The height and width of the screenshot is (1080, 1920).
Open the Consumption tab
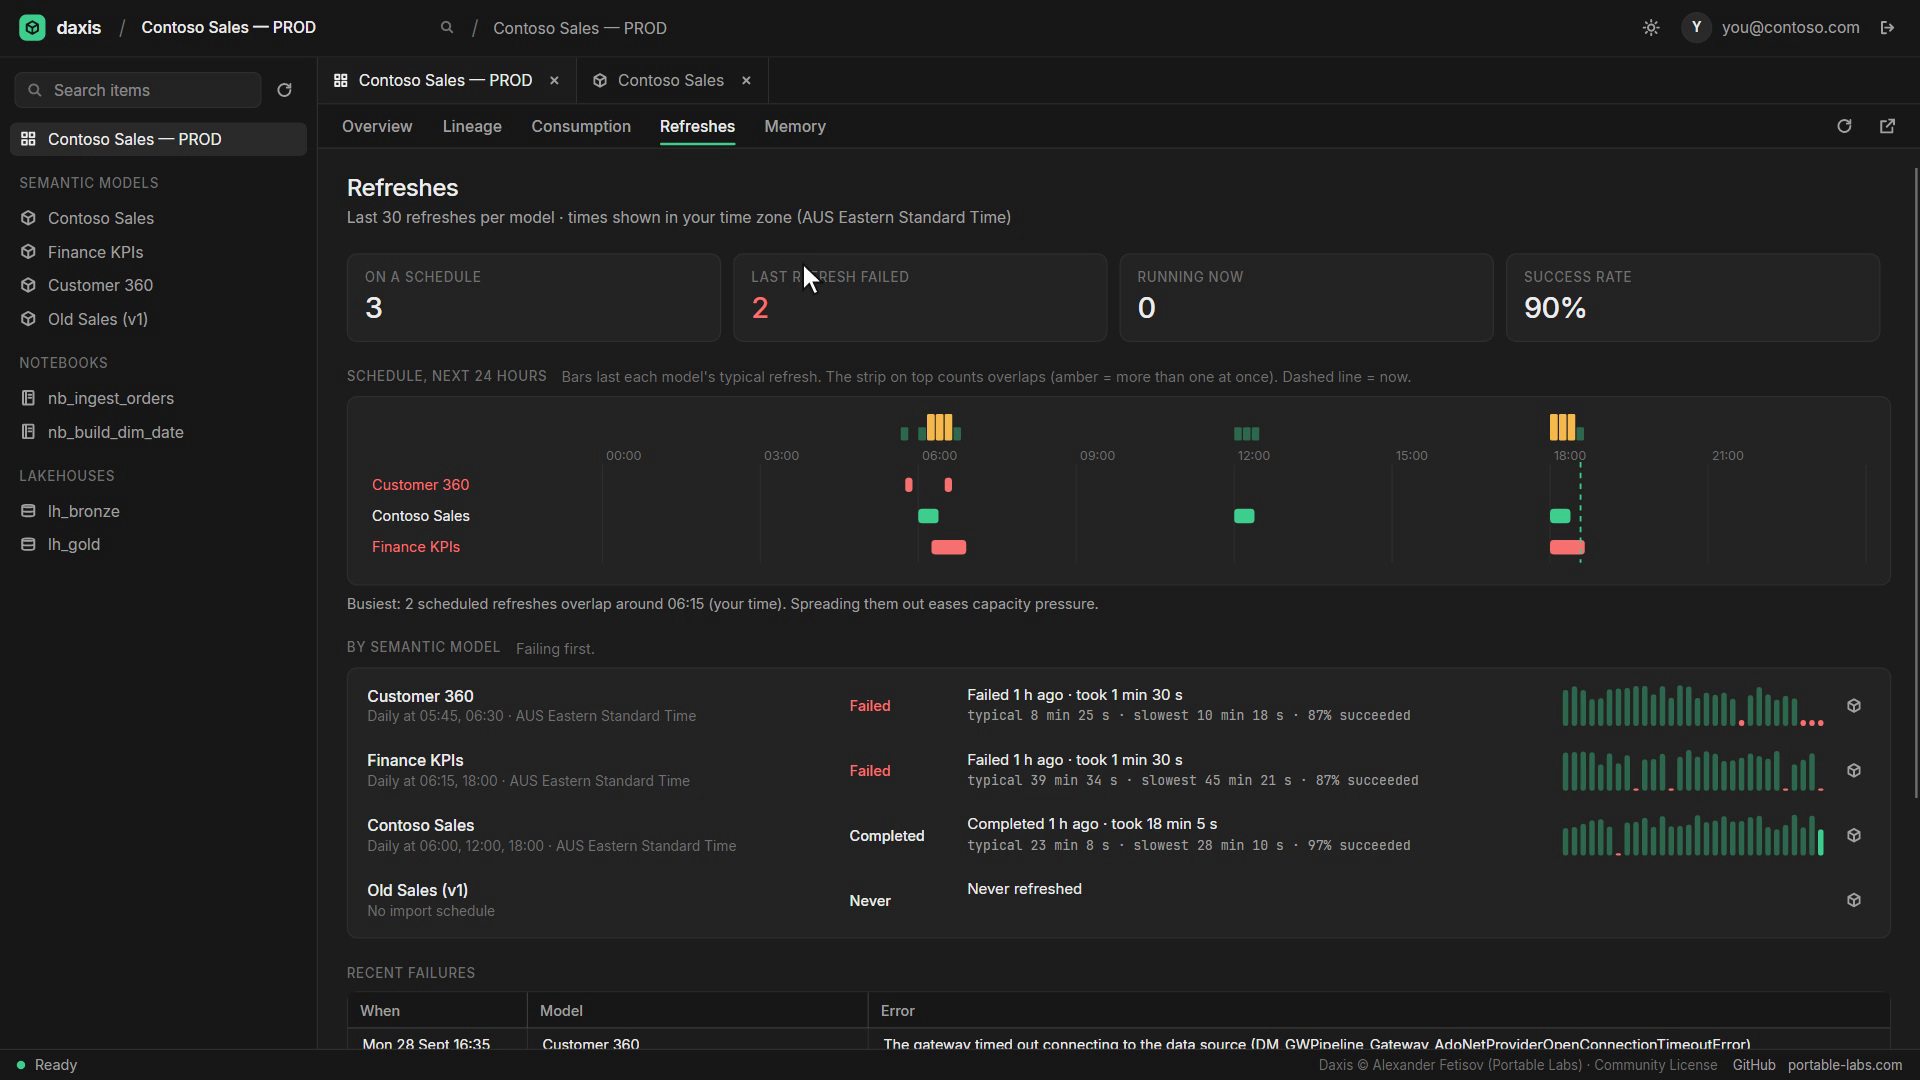click(x=581, y=126)
